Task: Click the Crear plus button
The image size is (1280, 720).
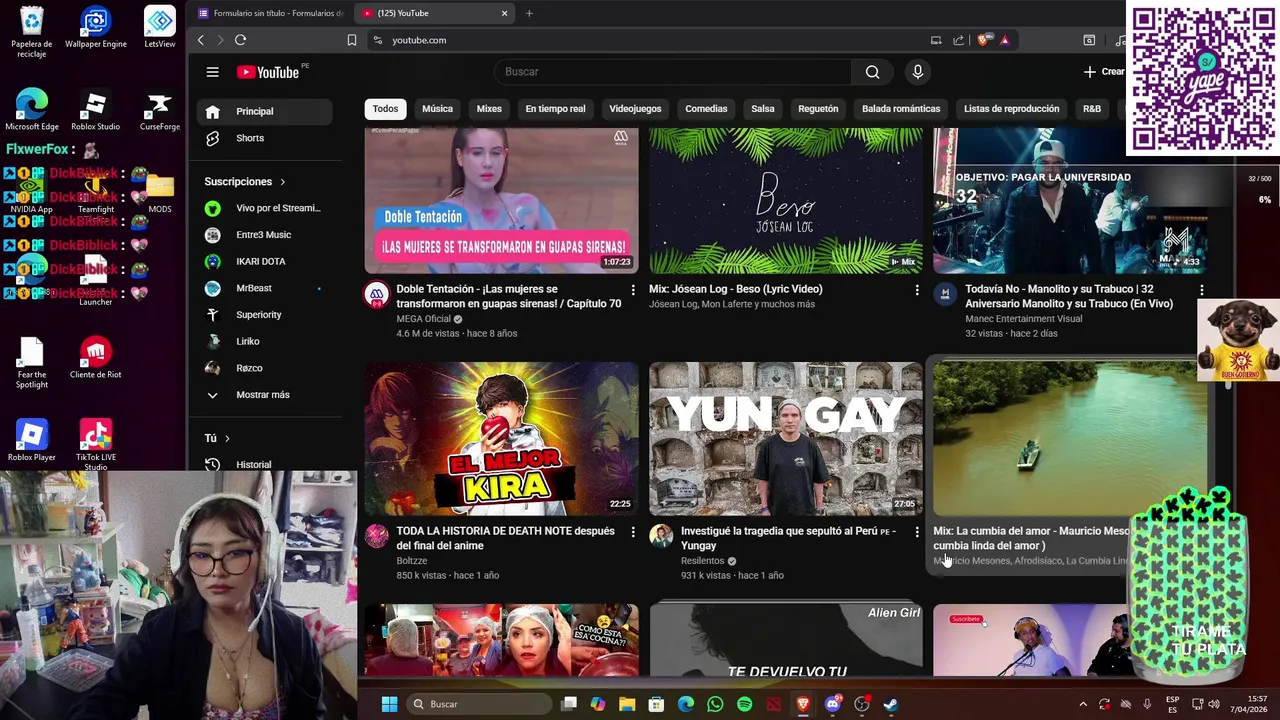Action: pos(1105,72)
